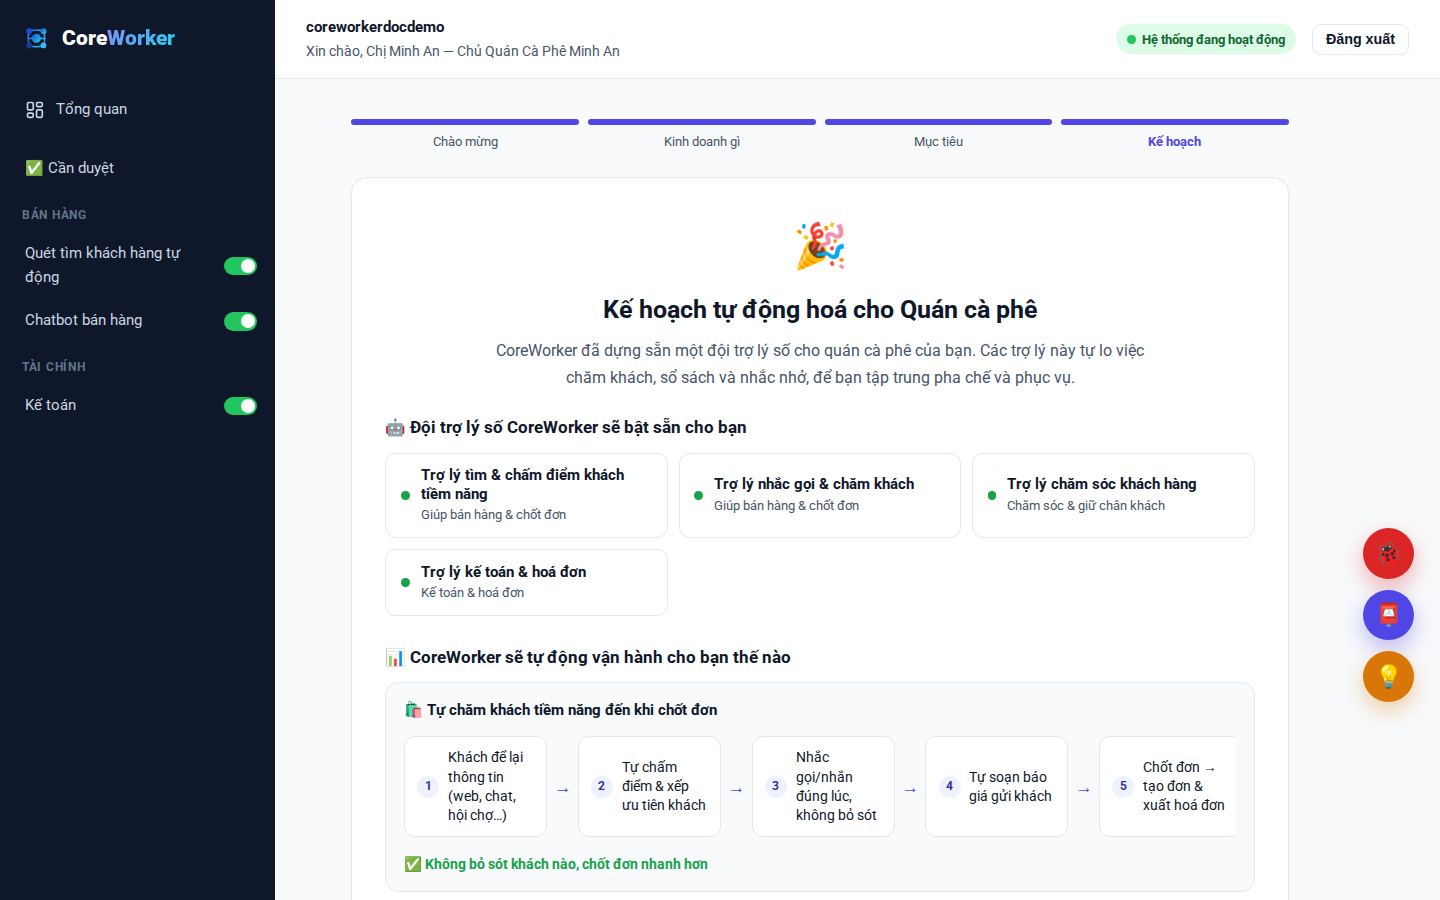This screenshot has height=900, width=1440.
Task: Click the Khách để lại thông tin step box
Action: (475, 786)
